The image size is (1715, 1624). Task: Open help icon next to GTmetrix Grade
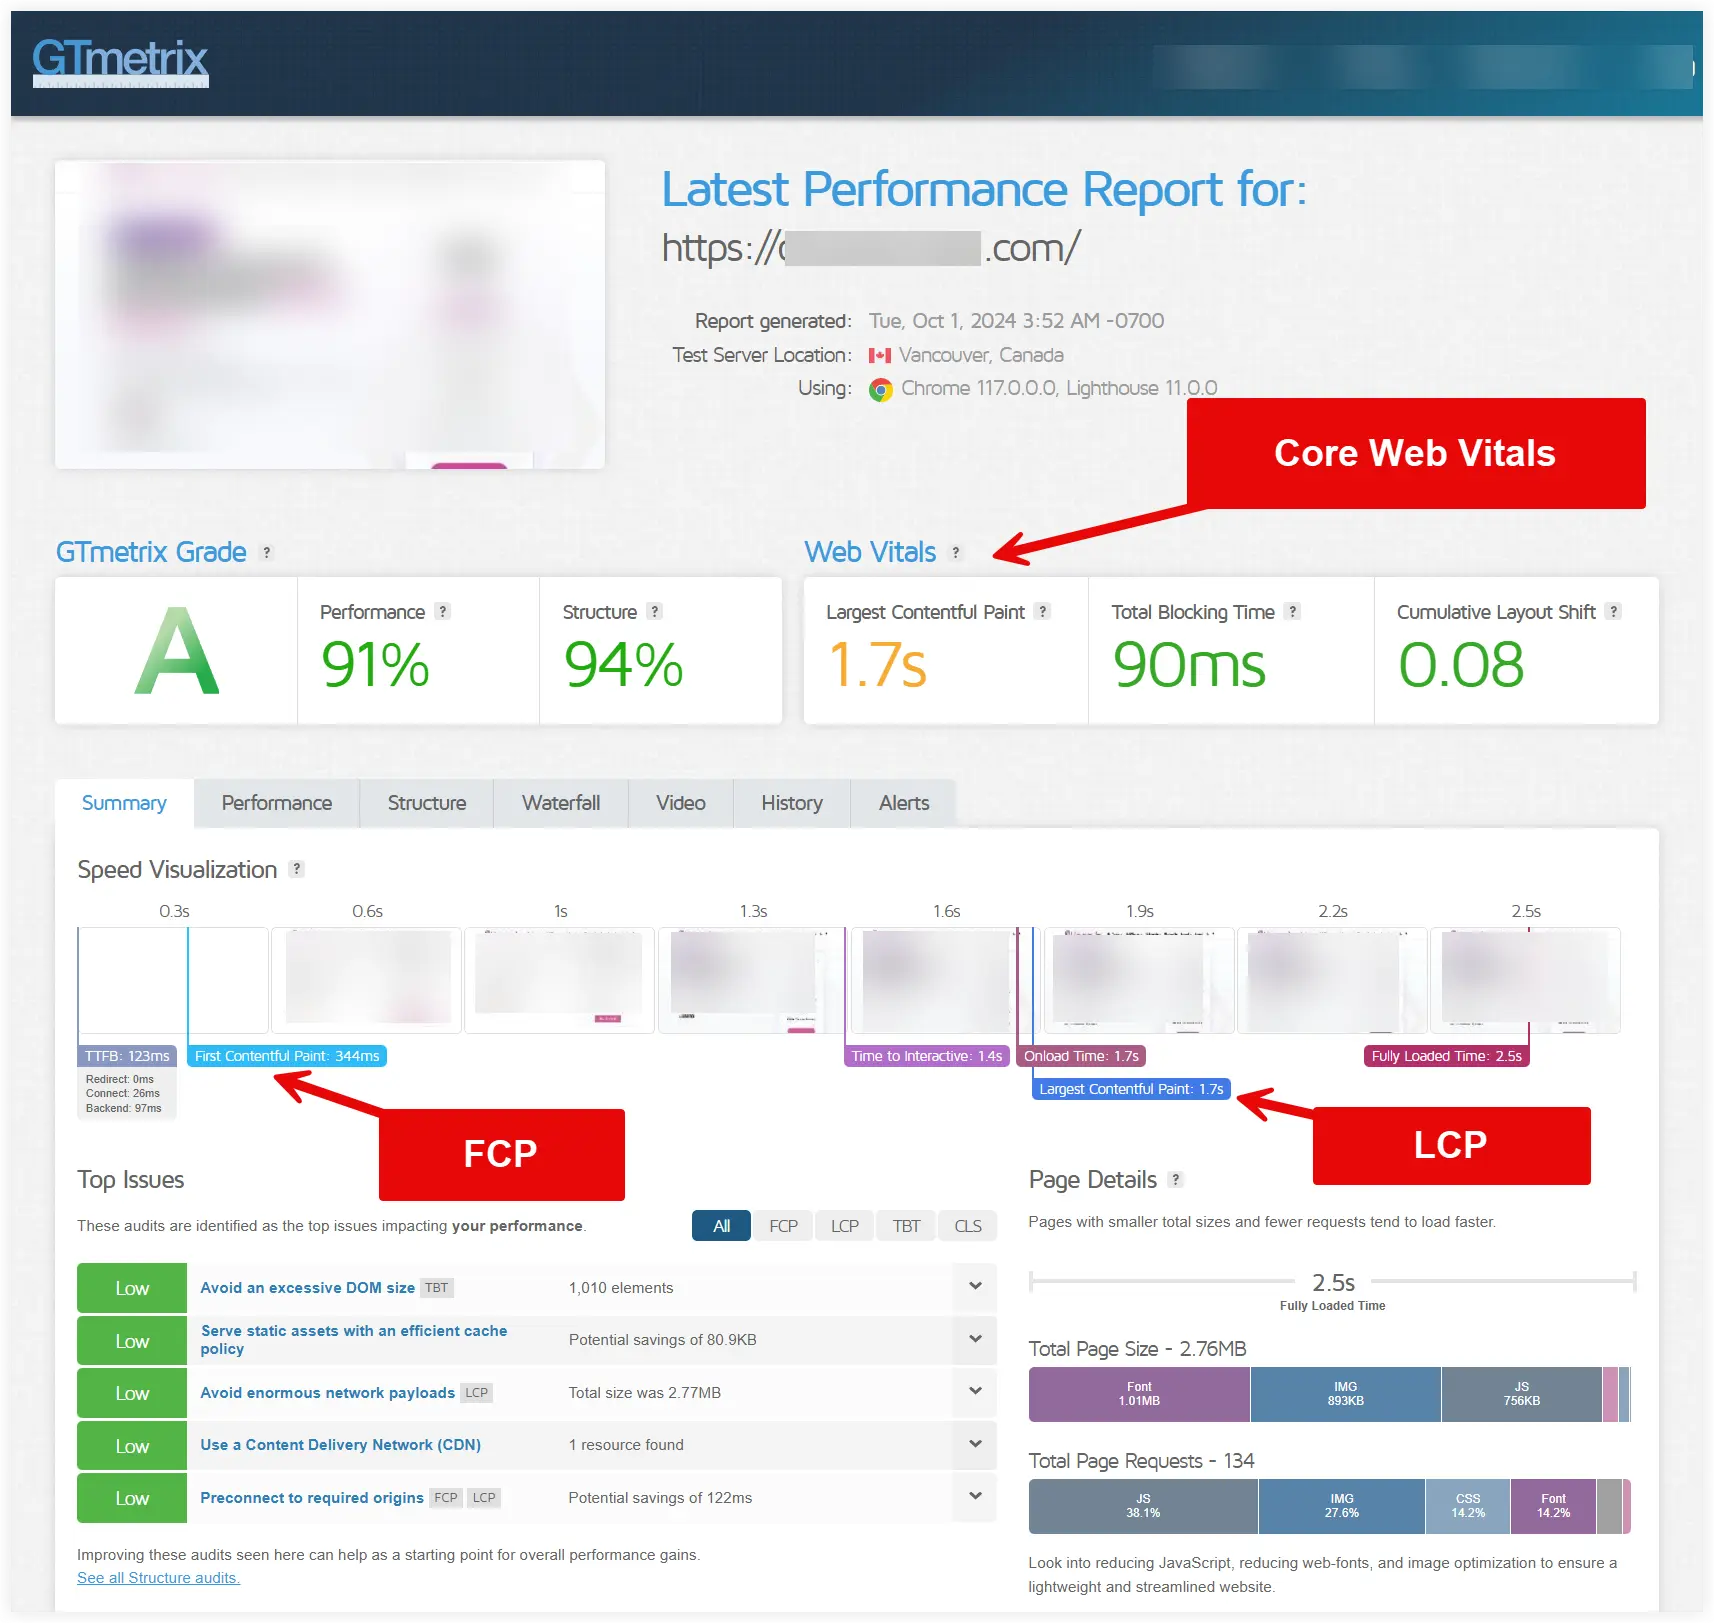click(266, 552)
